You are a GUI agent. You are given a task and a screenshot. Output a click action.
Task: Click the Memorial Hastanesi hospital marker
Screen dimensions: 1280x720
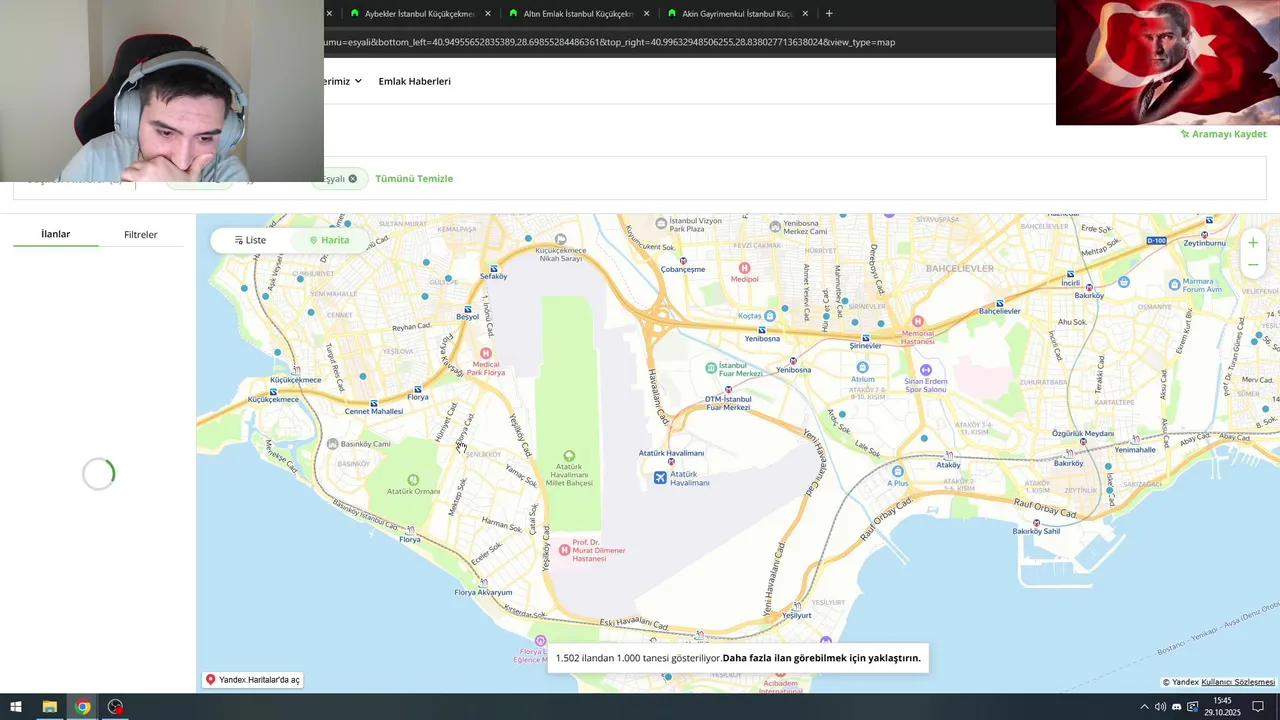click(918, 321)
